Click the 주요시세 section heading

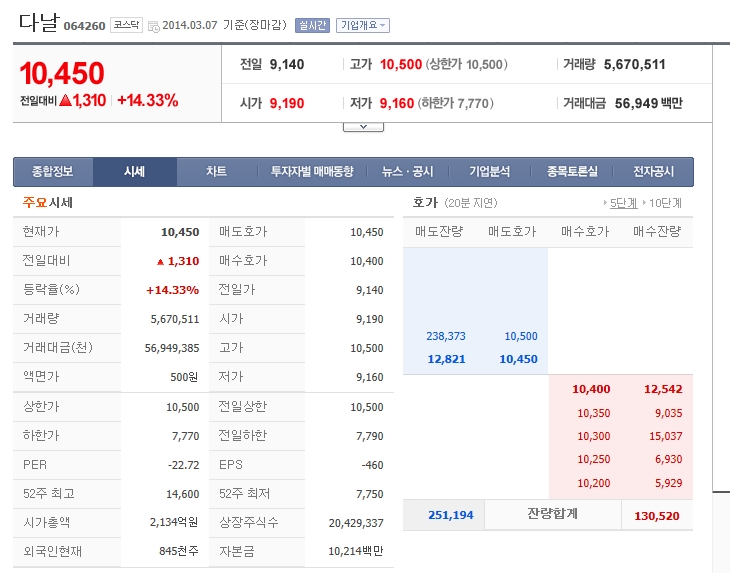coord(47,202)
